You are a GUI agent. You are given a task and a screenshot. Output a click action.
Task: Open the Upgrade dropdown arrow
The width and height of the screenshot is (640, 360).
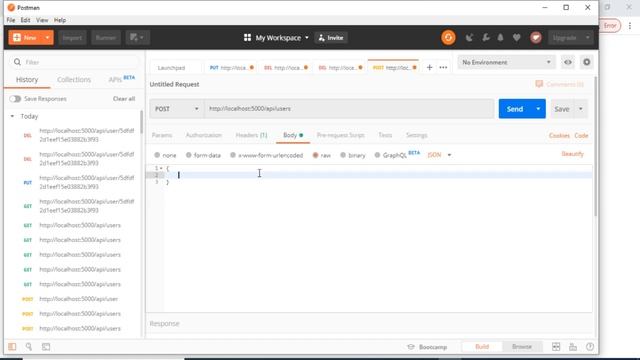tap(587, 38)
